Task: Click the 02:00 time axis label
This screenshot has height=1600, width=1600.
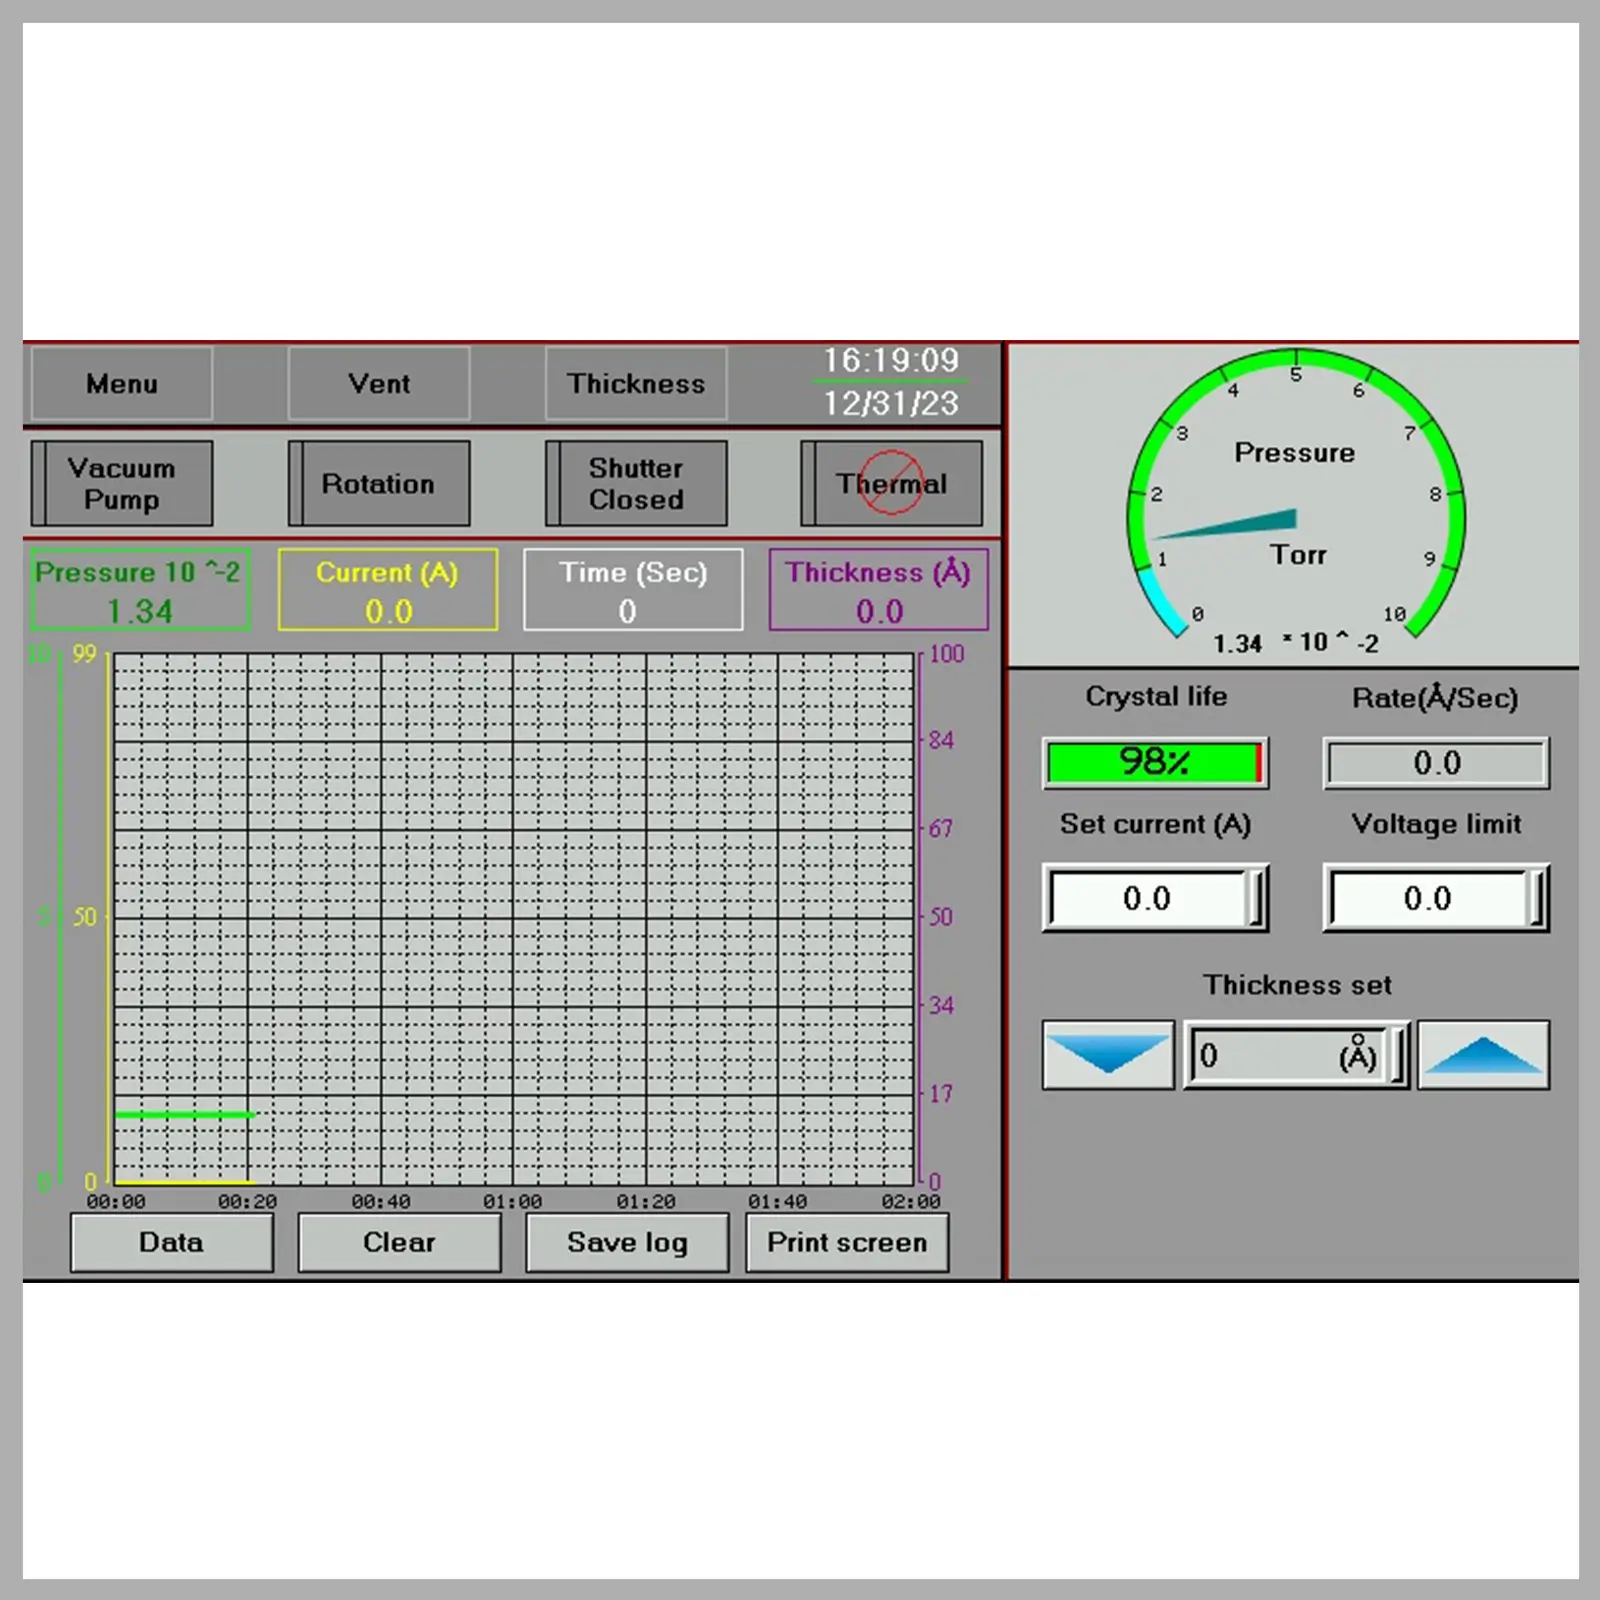Action: tap(911, 1201)
